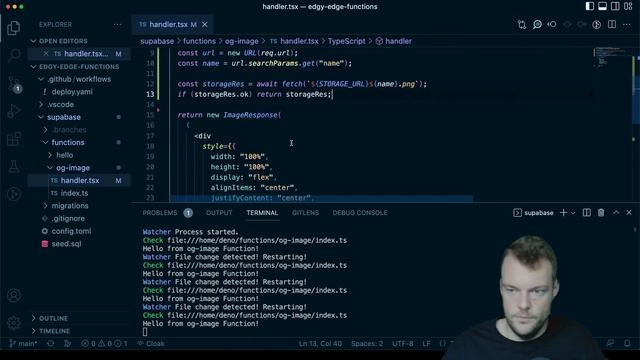Open the Extensions view
Viewport: 640px width, 360px height.
coord(13,139)
